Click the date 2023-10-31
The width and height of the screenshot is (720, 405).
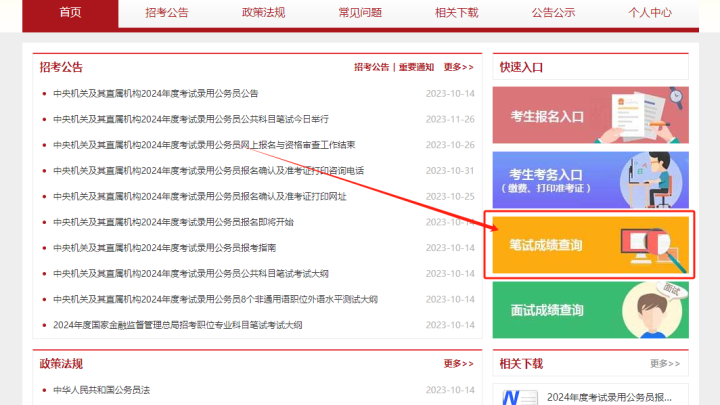click(x=450, y=171)
